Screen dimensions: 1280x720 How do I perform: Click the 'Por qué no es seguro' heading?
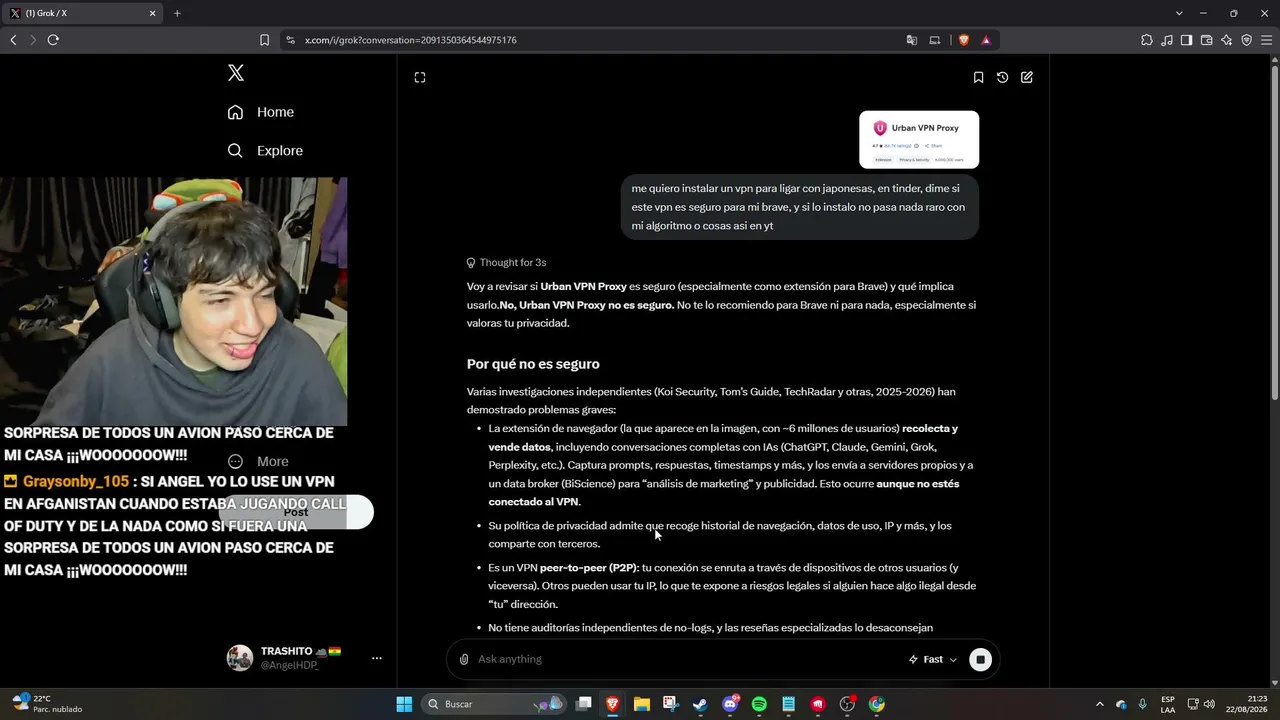tap(533, 364)
